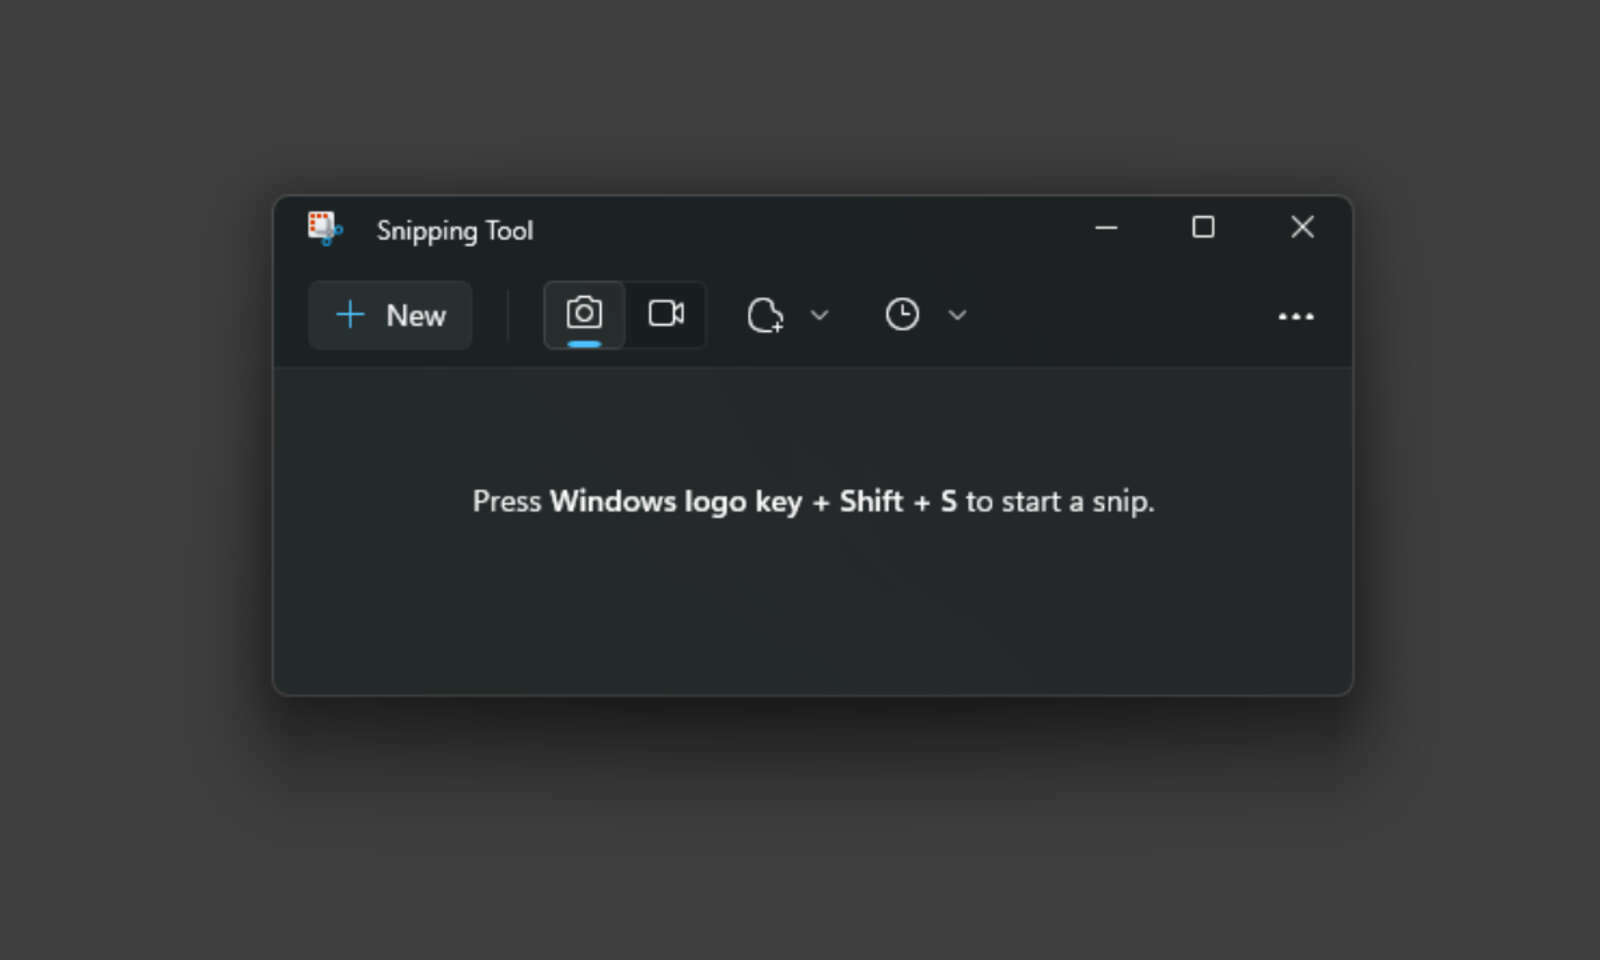Click the highlighted camera mode tab
This screenshot has width=1600, height=960.
pos(584,313)
